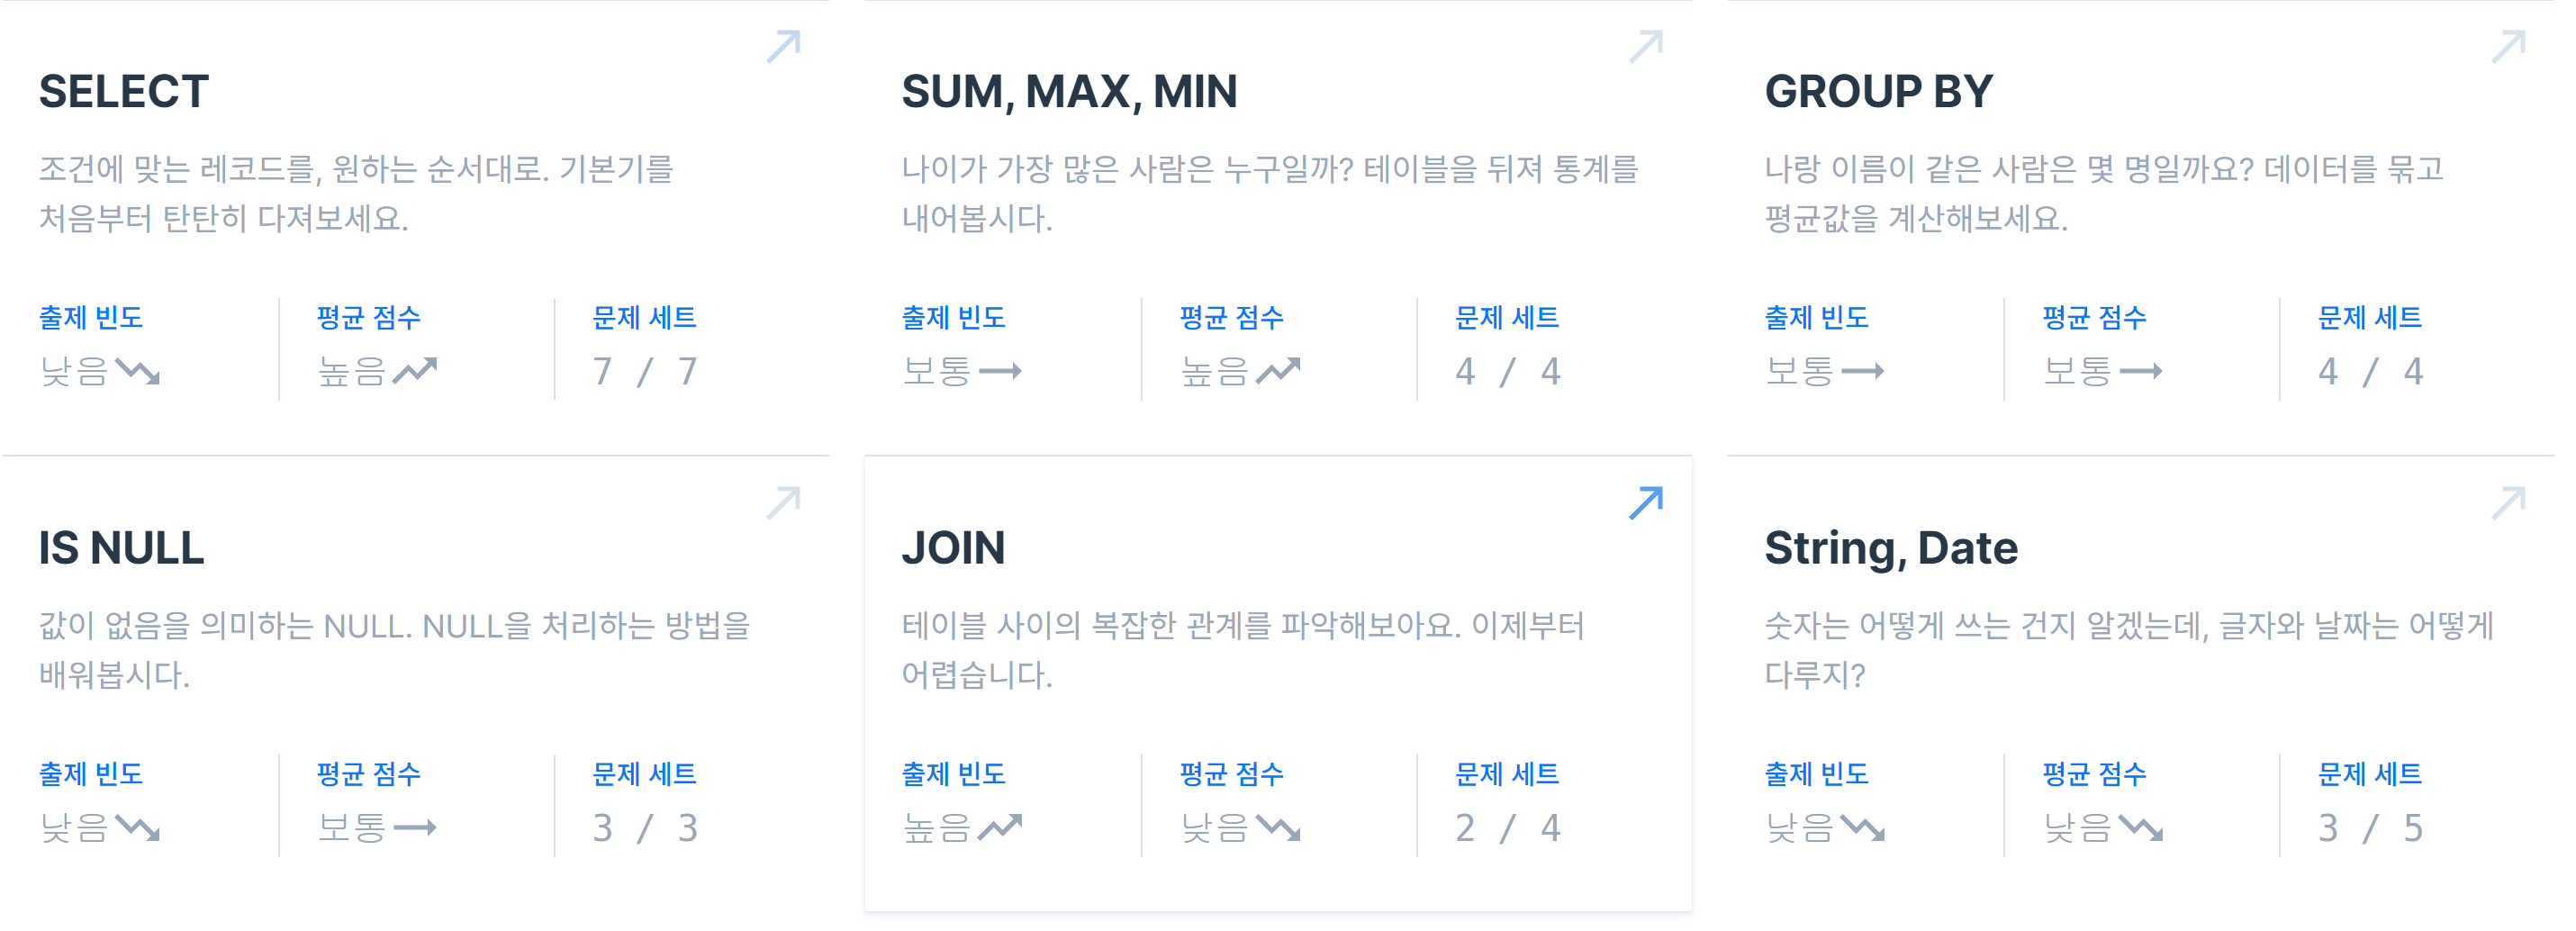Click the 2 / 4 problem set count in JOIN
Viewport: 2576px width, 931px height.
point(1508,828)
